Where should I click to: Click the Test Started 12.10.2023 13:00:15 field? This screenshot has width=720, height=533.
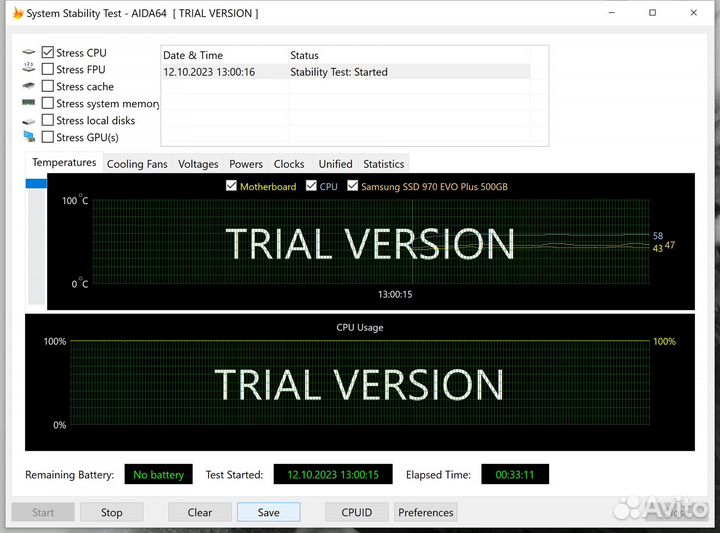(x=333, y=474)
